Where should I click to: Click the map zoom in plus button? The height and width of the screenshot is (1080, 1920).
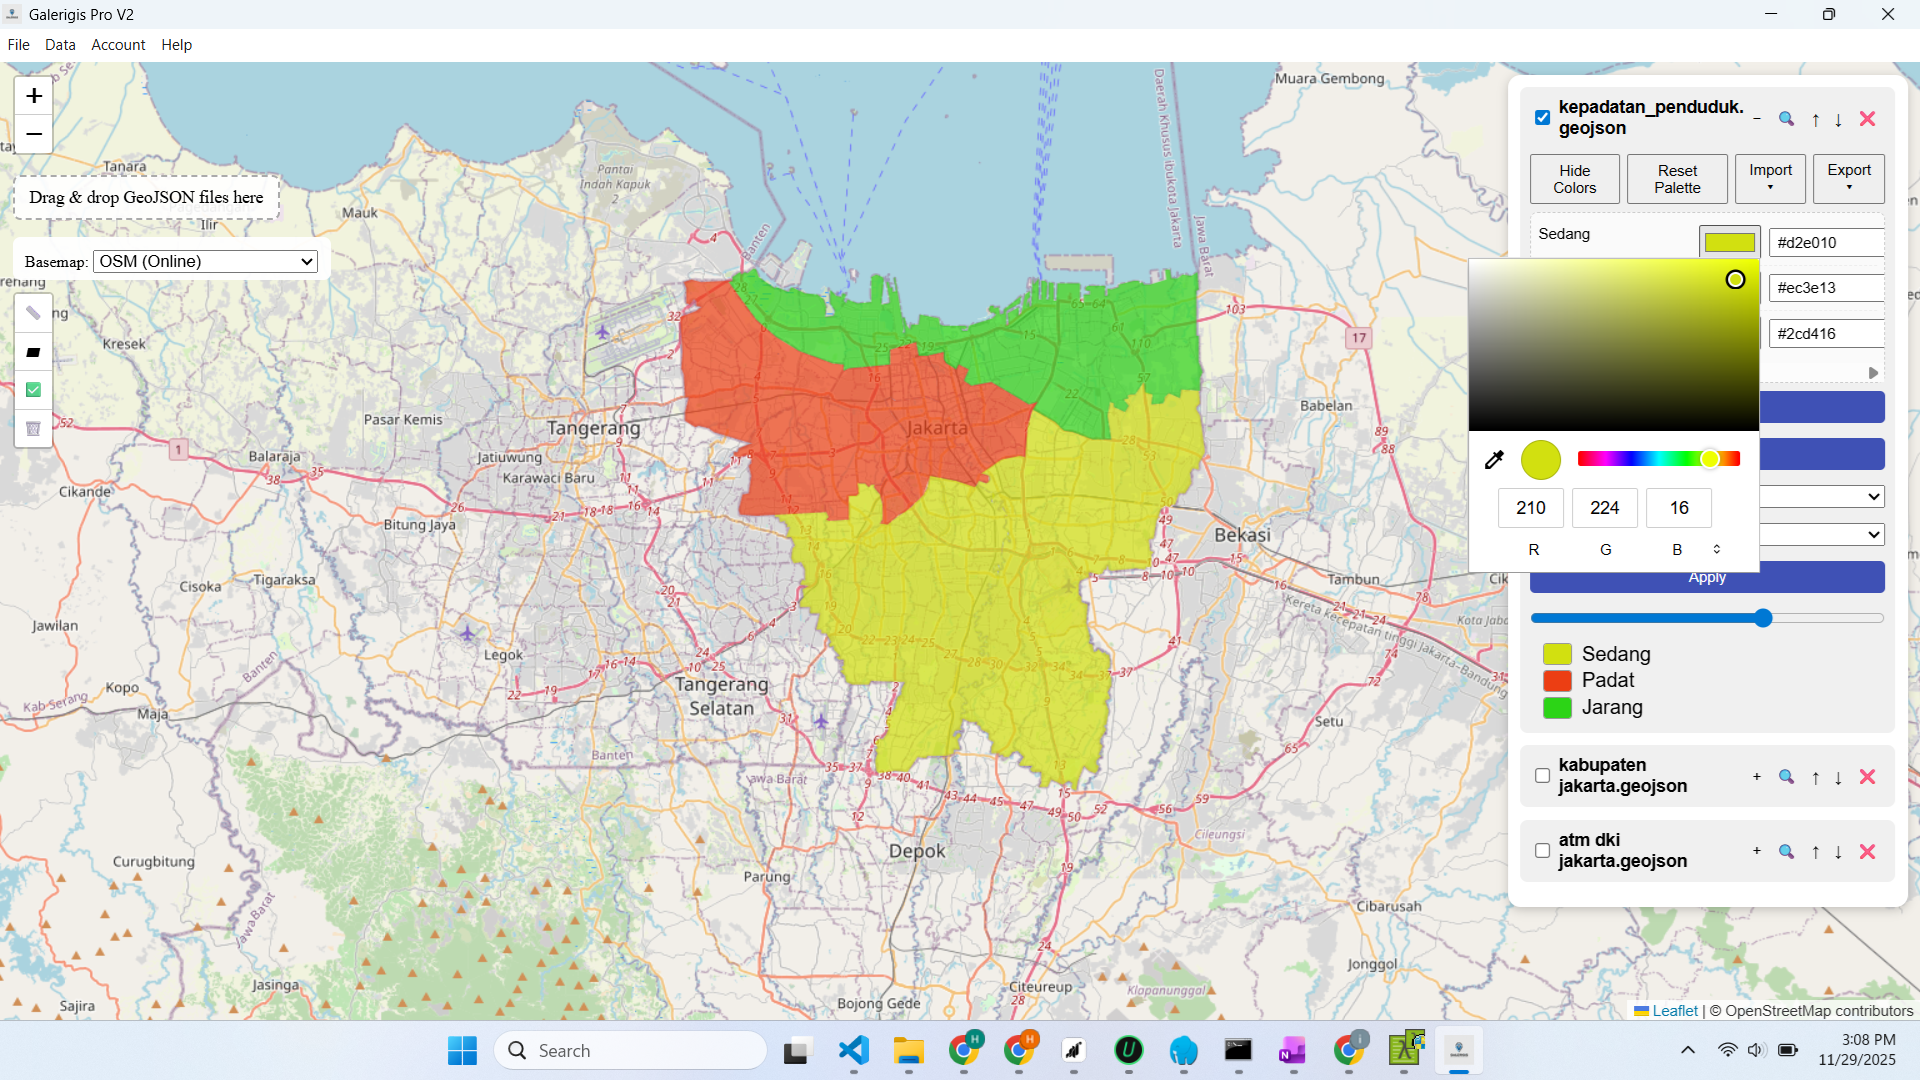[33, 96]
